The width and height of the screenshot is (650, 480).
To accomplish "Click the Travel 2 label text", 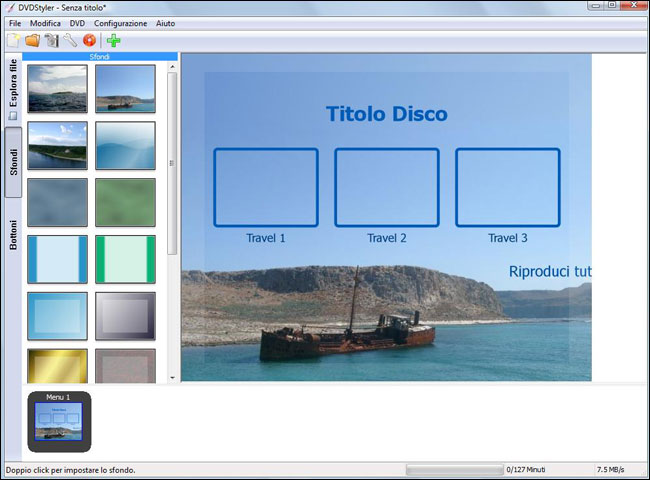I will point(387,238).
